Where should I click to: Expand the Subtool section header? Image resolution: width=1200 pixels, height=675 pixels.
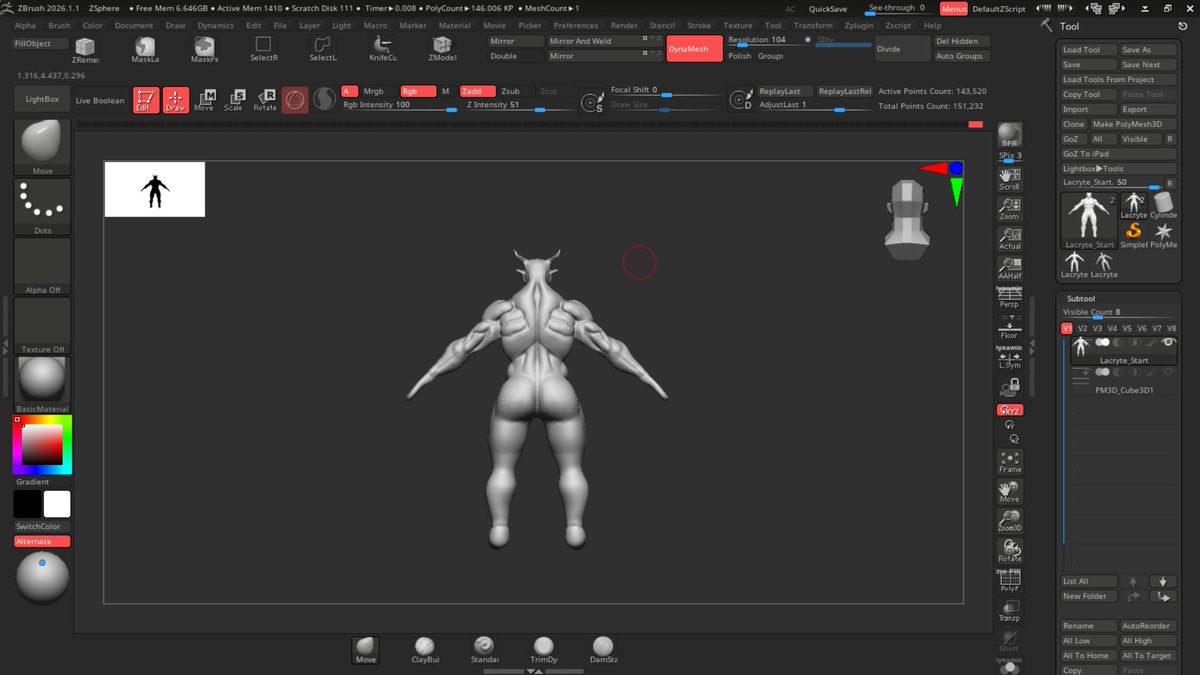[1081, 298]
